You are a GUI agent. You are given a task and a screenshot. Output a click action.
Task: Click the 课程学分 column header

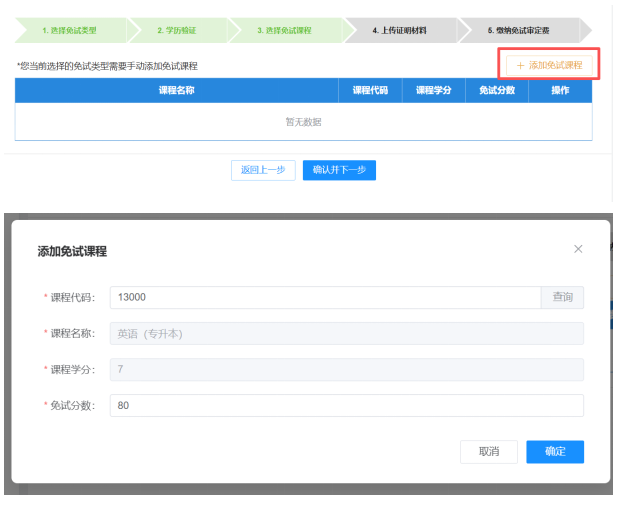click(434, 90)
